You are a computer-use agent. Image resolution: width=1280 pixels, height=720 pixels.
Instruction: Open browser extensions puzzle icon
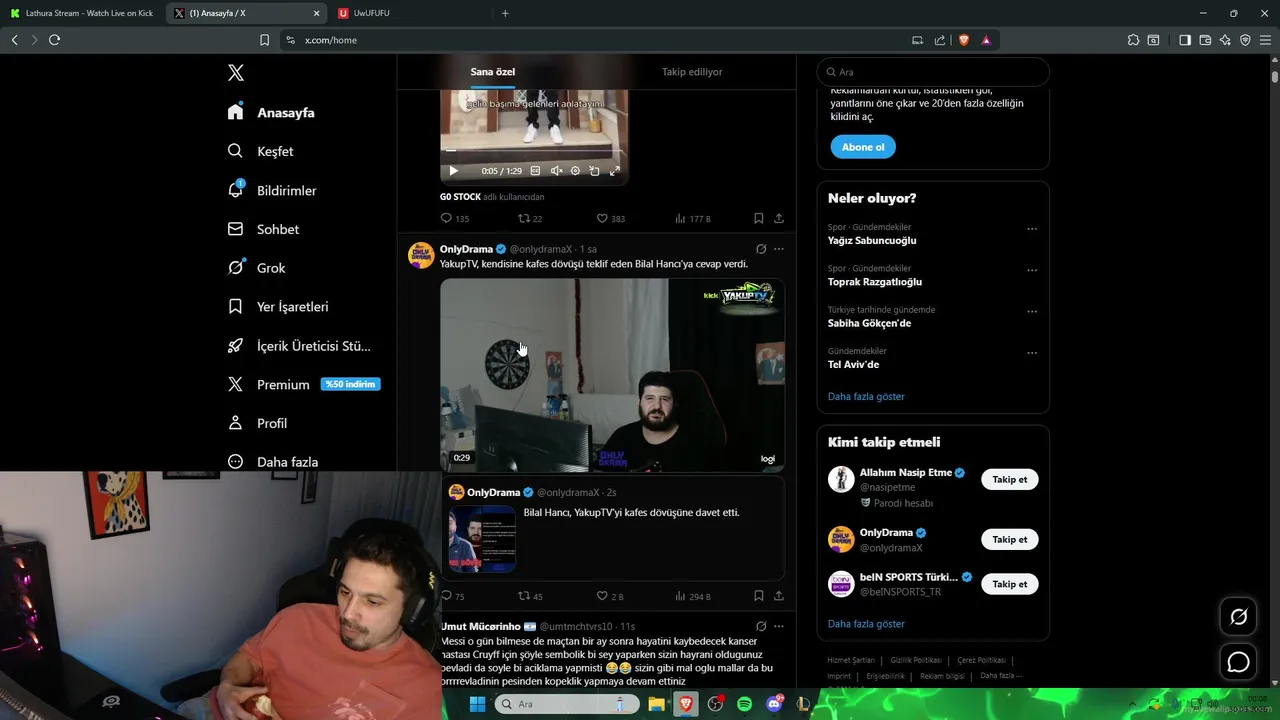point(1133,40)
